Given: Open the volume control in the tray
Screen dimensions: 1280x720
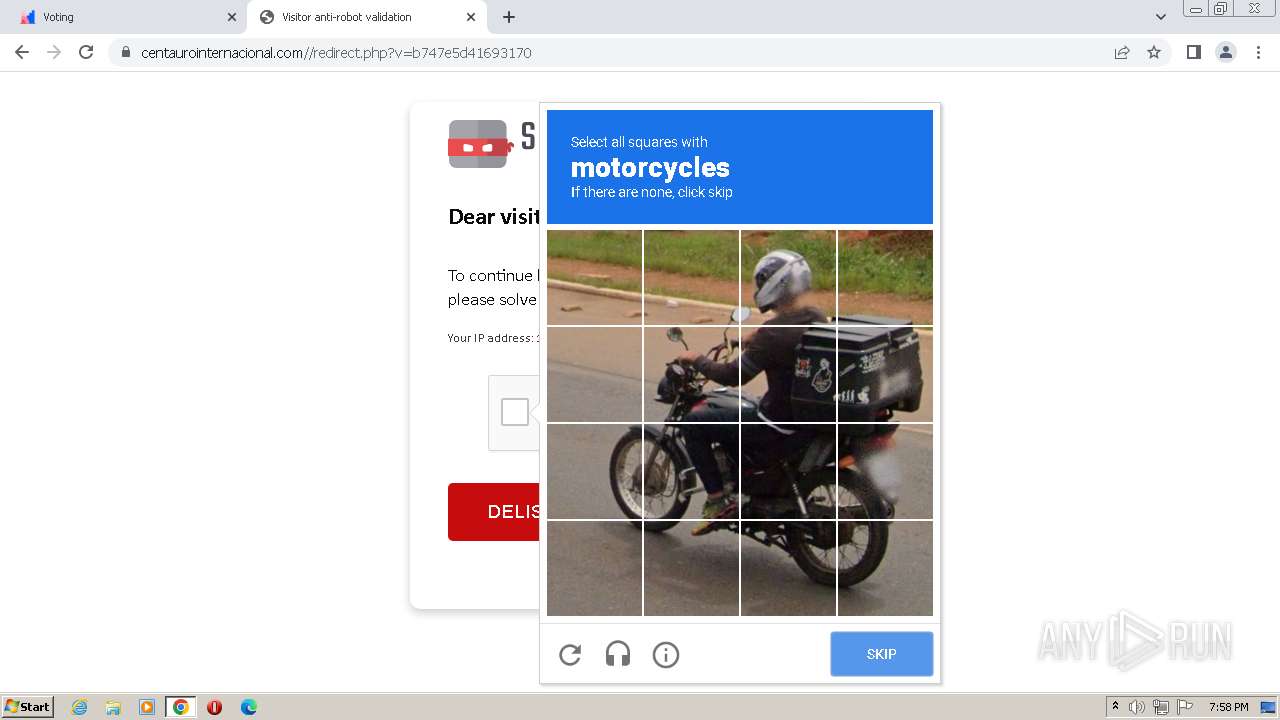Looking at the screenshot, I should pos(1137,707).
